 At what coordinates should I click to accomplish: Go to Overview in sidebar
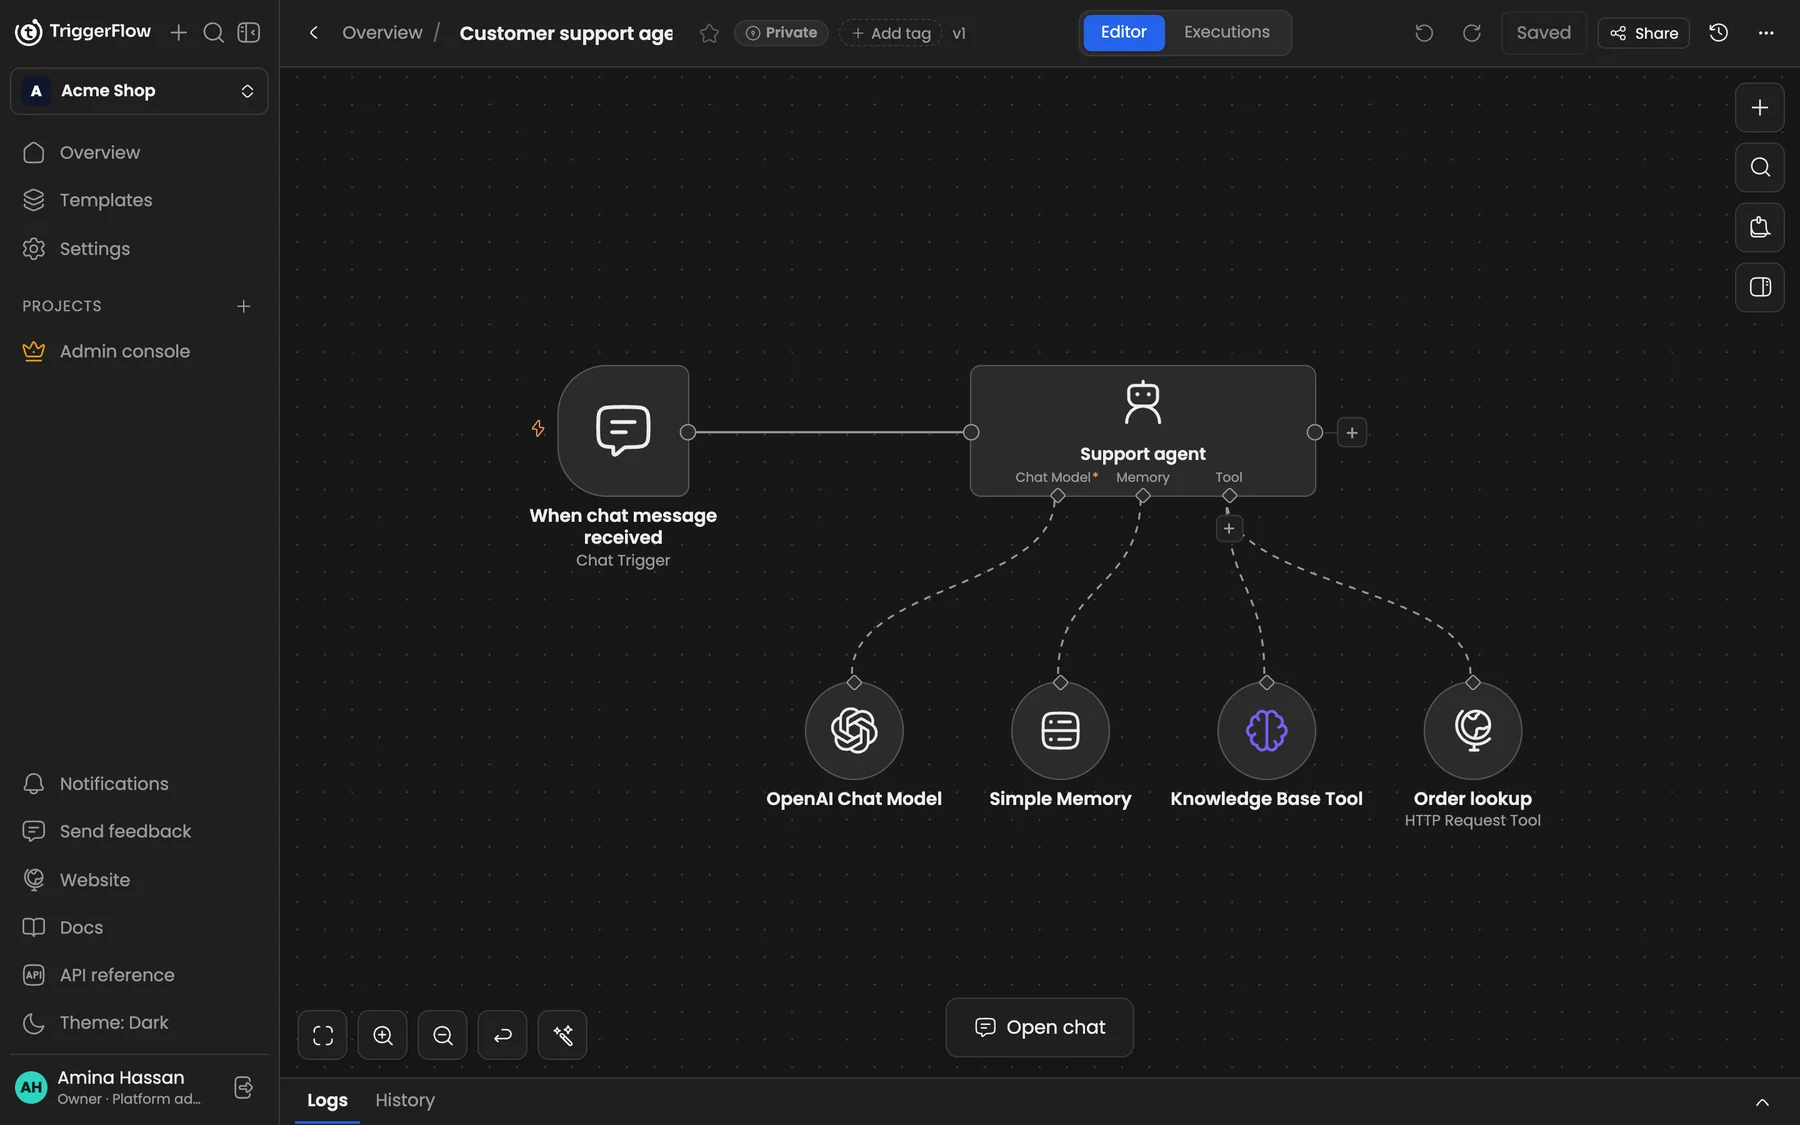tap(139, 153)
